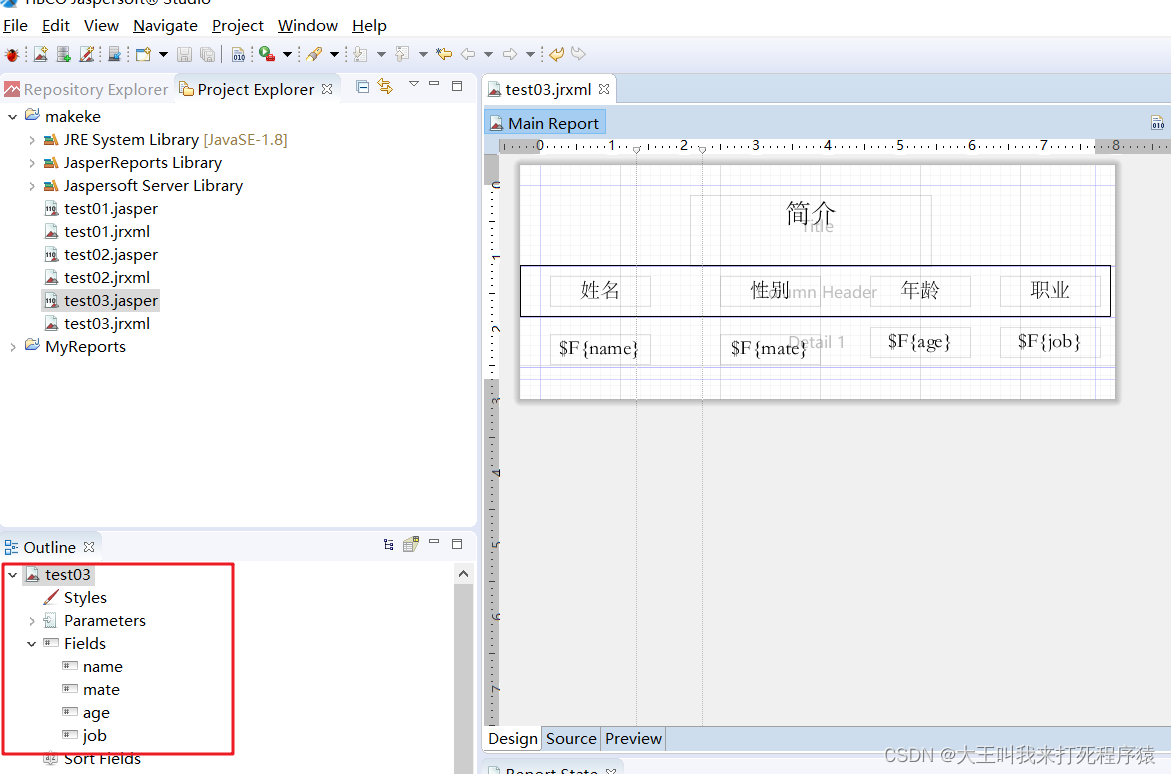The image size is (1171, 774).
Task: Expand Jaspersoft Server Library node
Action: (31, 186)
